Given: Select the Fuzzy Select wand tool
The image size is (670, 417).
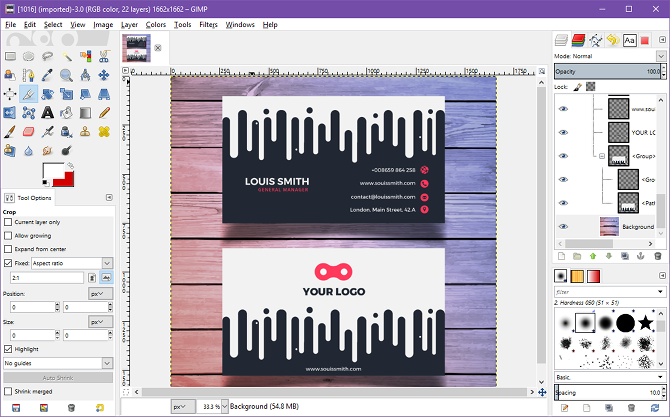Looking at the screenshot, I should pos(66,56).
